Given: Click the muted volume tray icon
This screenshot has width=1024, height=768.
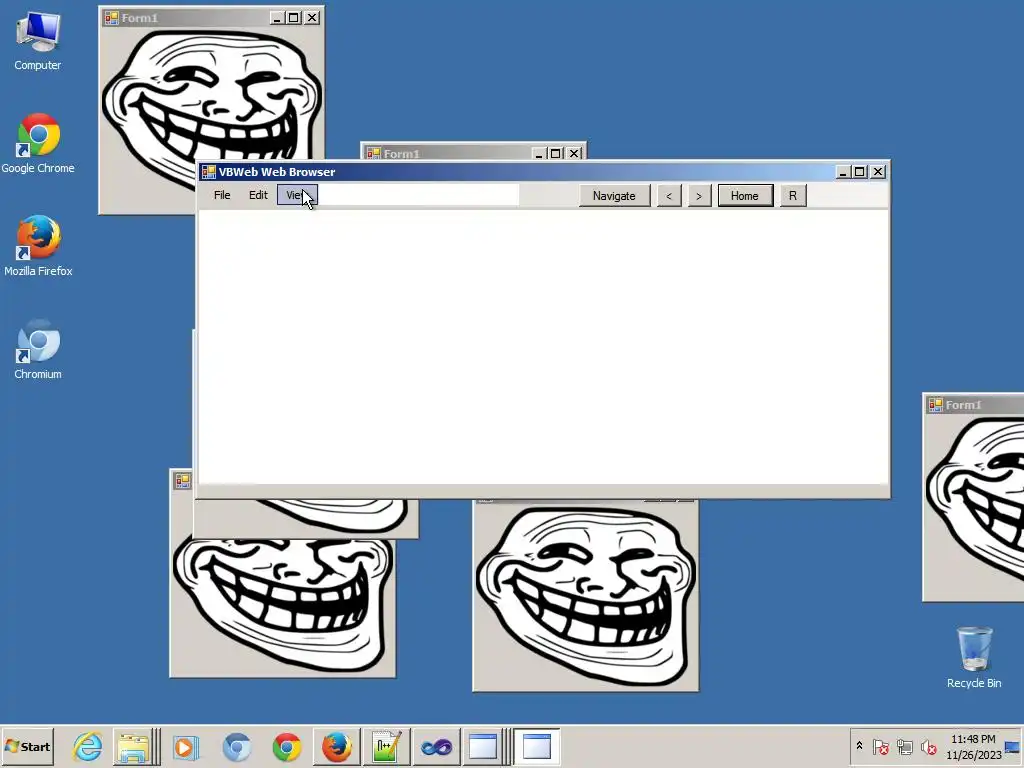Looking at the screenshot, I should pos(928,746).
